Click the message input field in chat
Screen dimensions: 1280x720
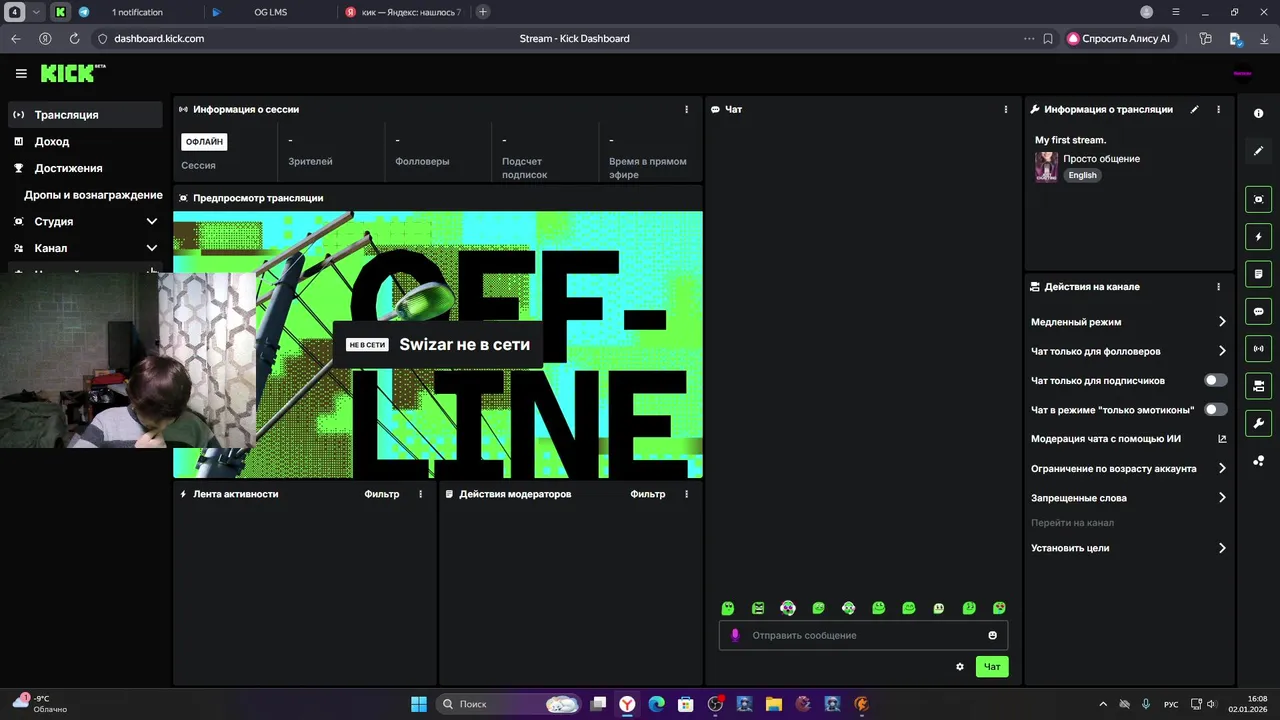(x=863, y=635)
